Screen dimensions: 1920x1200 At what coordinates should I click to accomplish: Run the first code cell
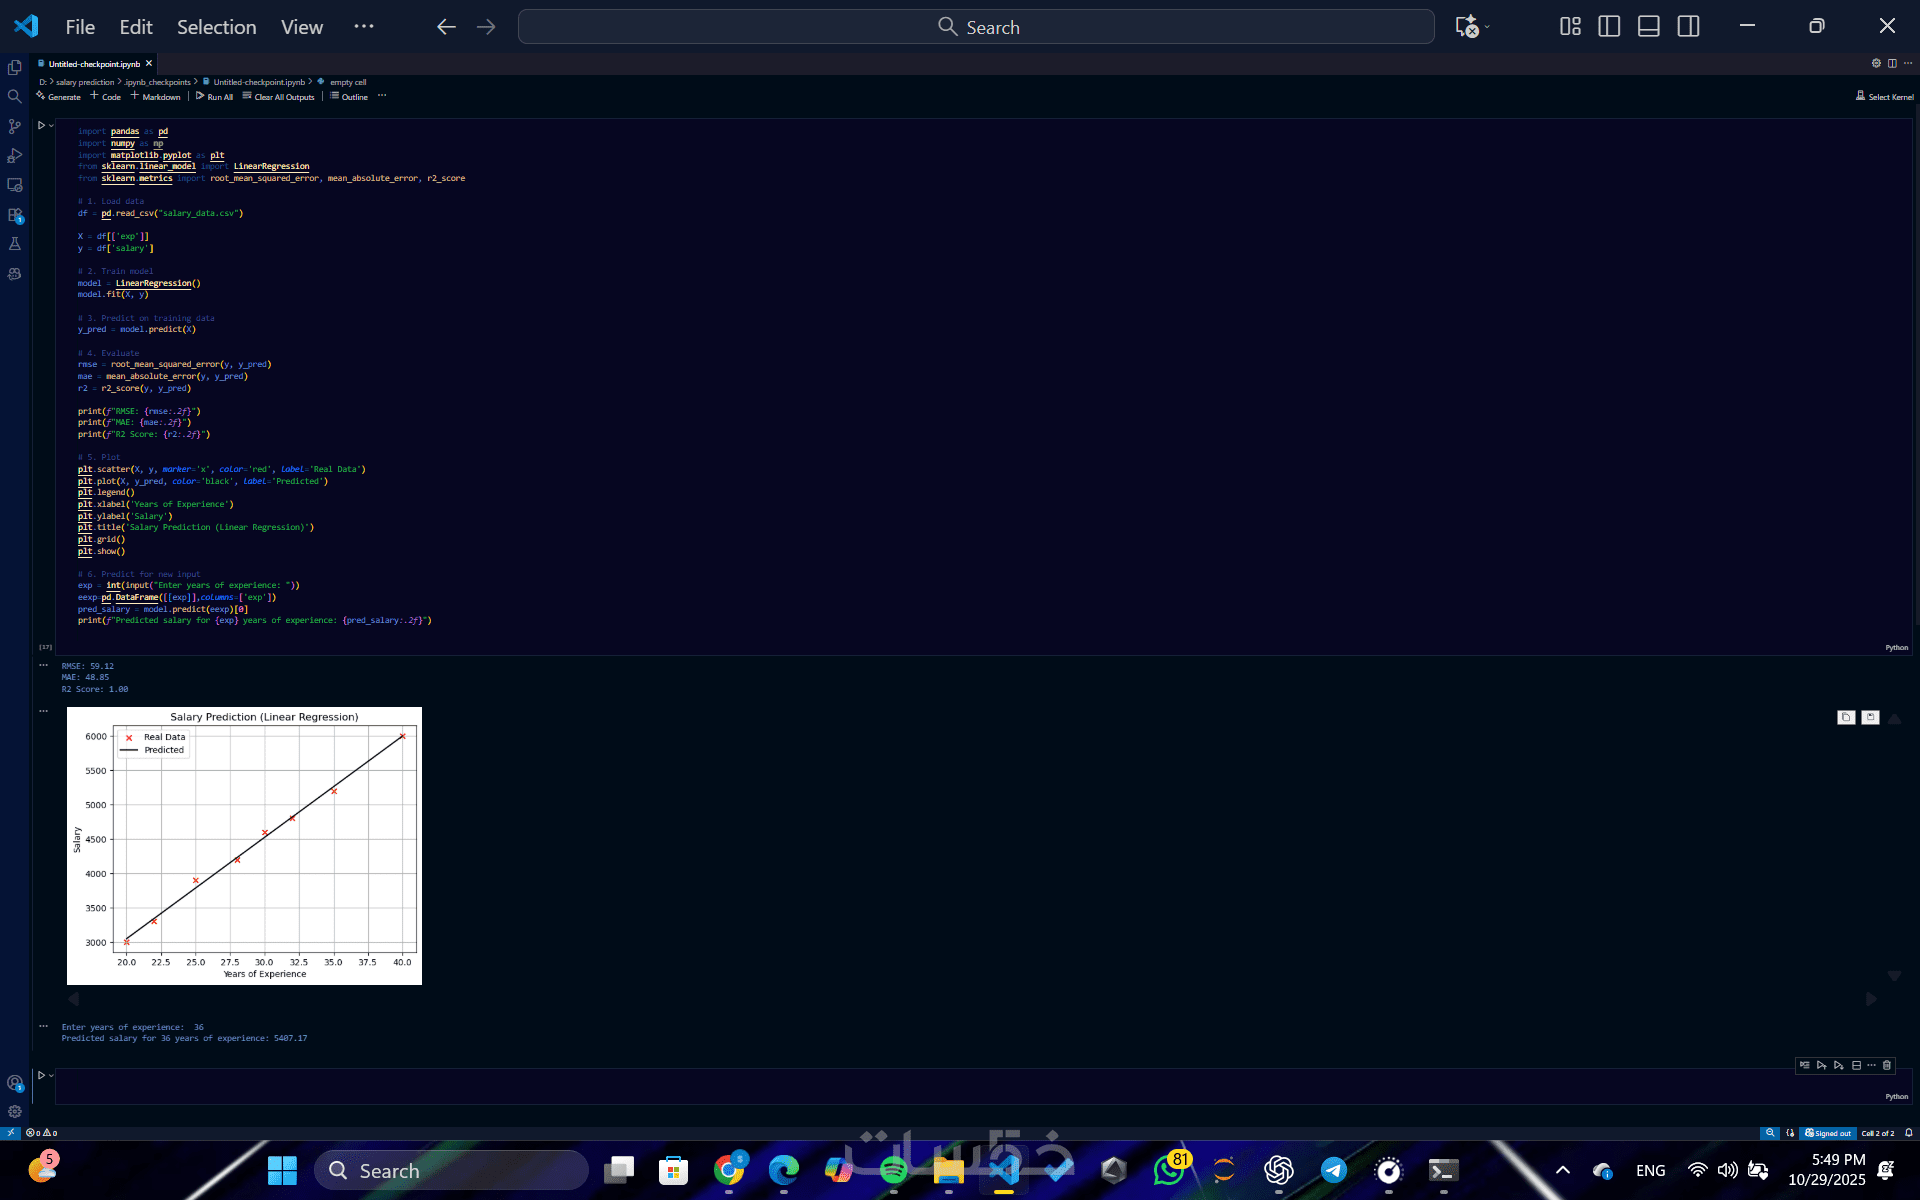tap(41, 125)
